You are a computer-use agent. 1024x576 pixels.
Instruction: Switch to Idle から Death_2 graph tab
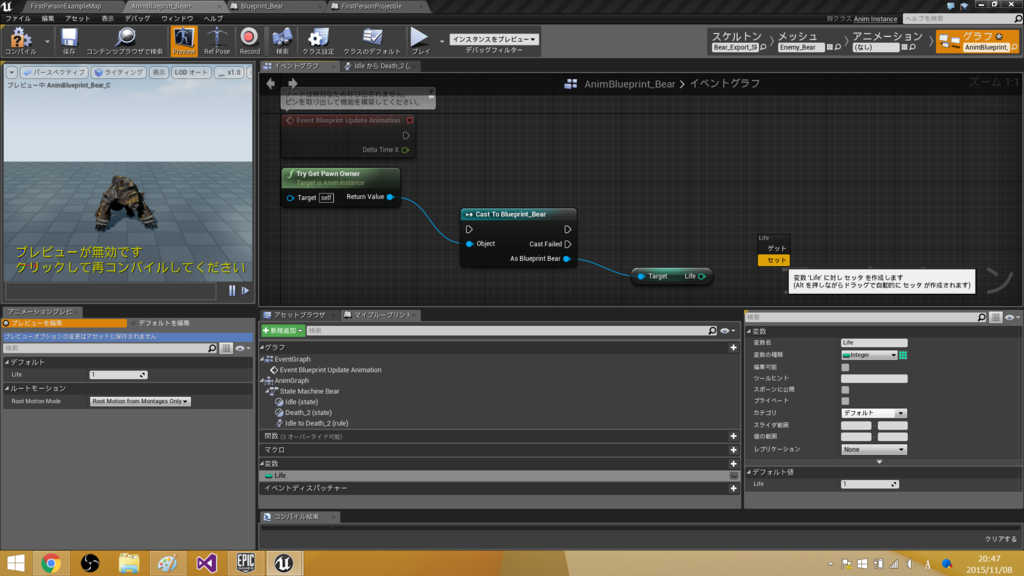pyautogui.click(x=381, y=66)
